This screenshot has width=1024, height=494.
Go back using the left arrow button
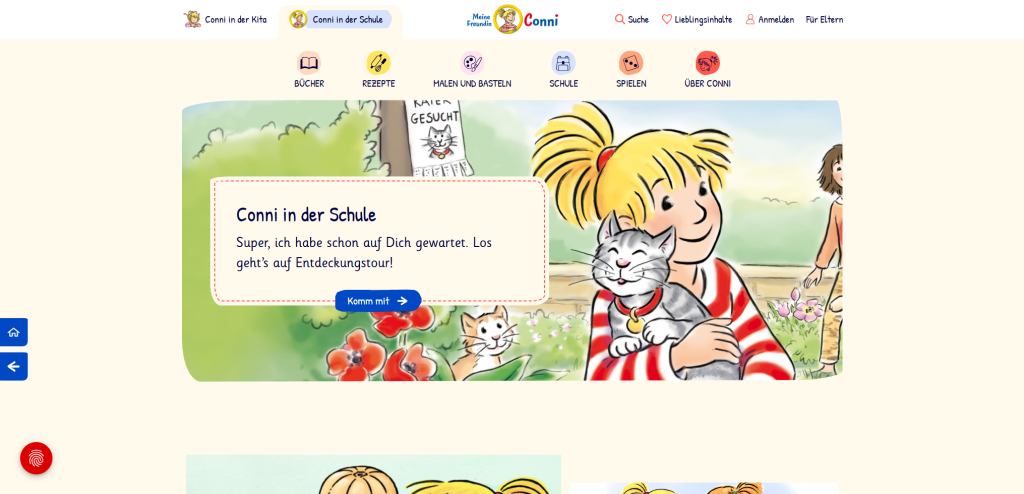(x=14, y=367)
